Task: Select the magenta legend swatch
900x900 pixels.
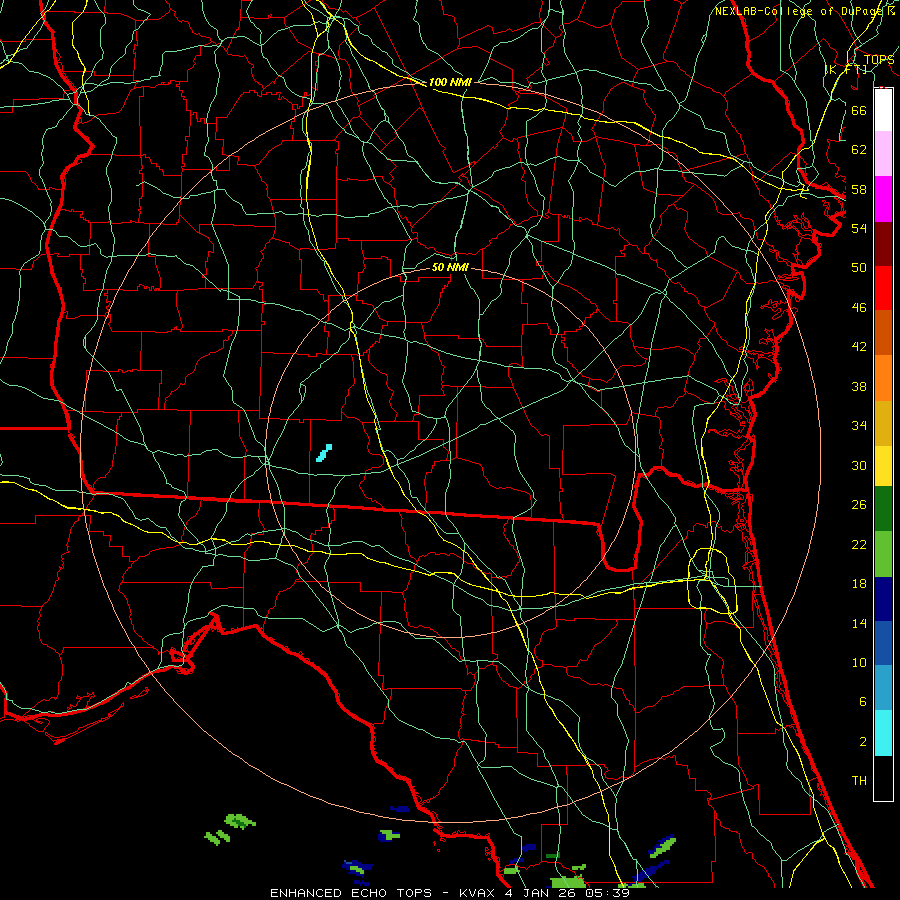Action: coord(883,199)
